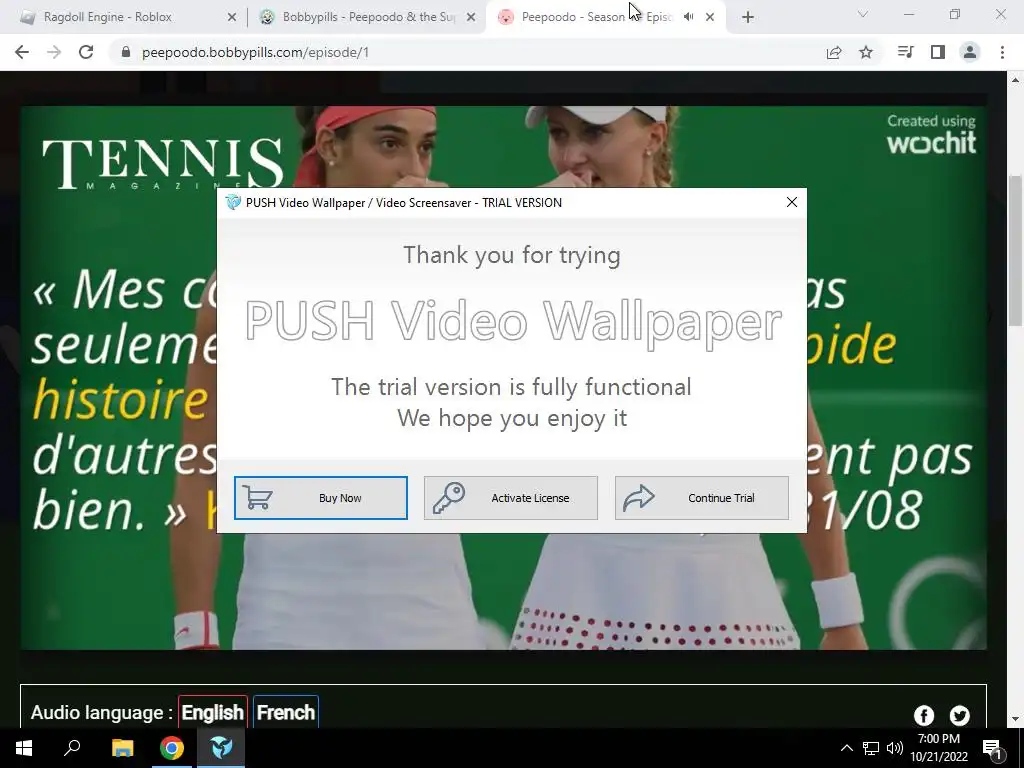
Task: Click the address bar URL
Action: click(x=255, y=52)
